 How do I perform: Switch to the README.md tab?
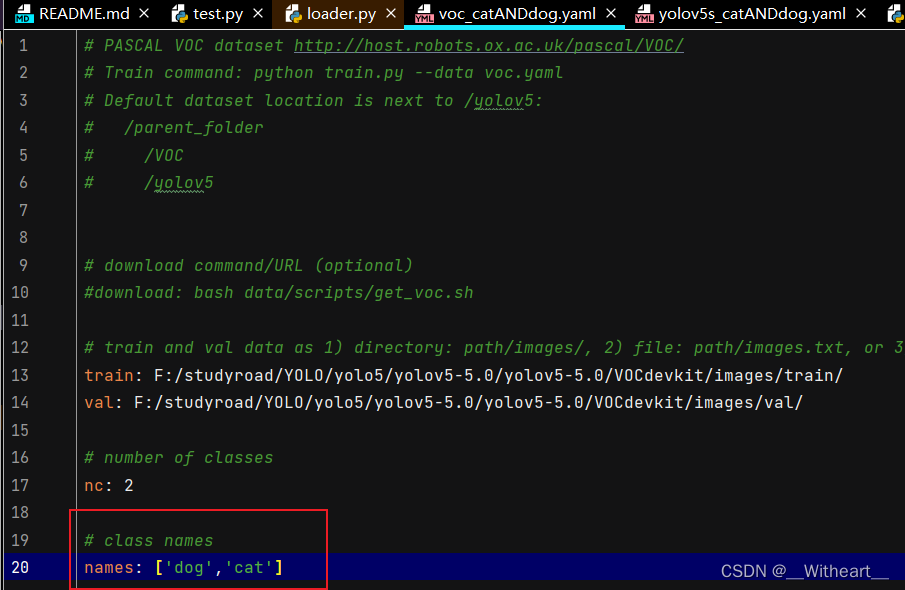coord(84,13)
